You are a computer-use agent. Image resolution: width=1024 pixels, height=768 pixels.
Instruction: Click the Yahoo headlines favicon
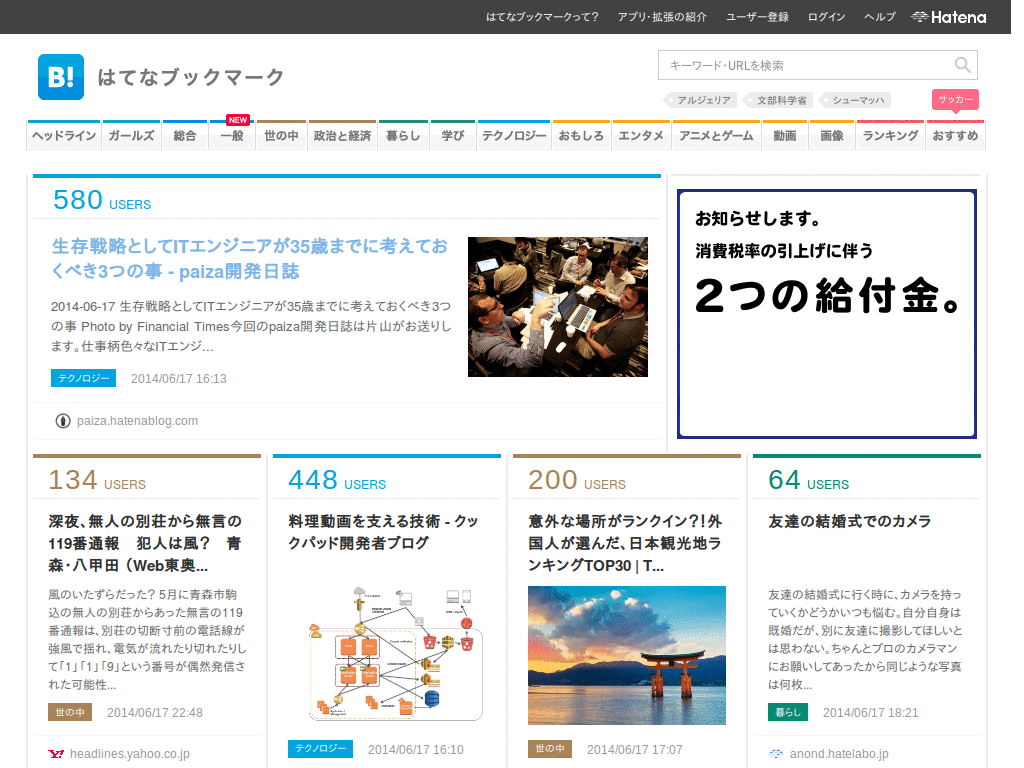click(x=56, y=754)
